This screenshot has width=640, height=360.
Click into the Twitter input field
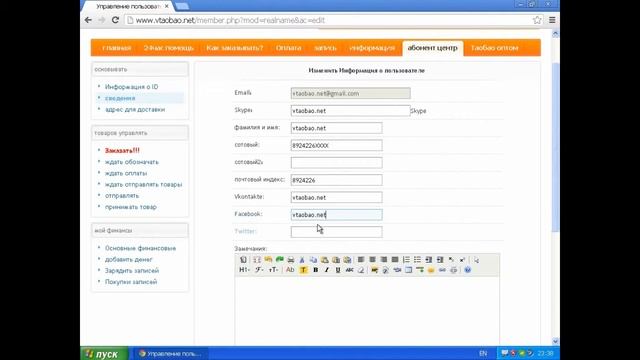tap(336, 232)
